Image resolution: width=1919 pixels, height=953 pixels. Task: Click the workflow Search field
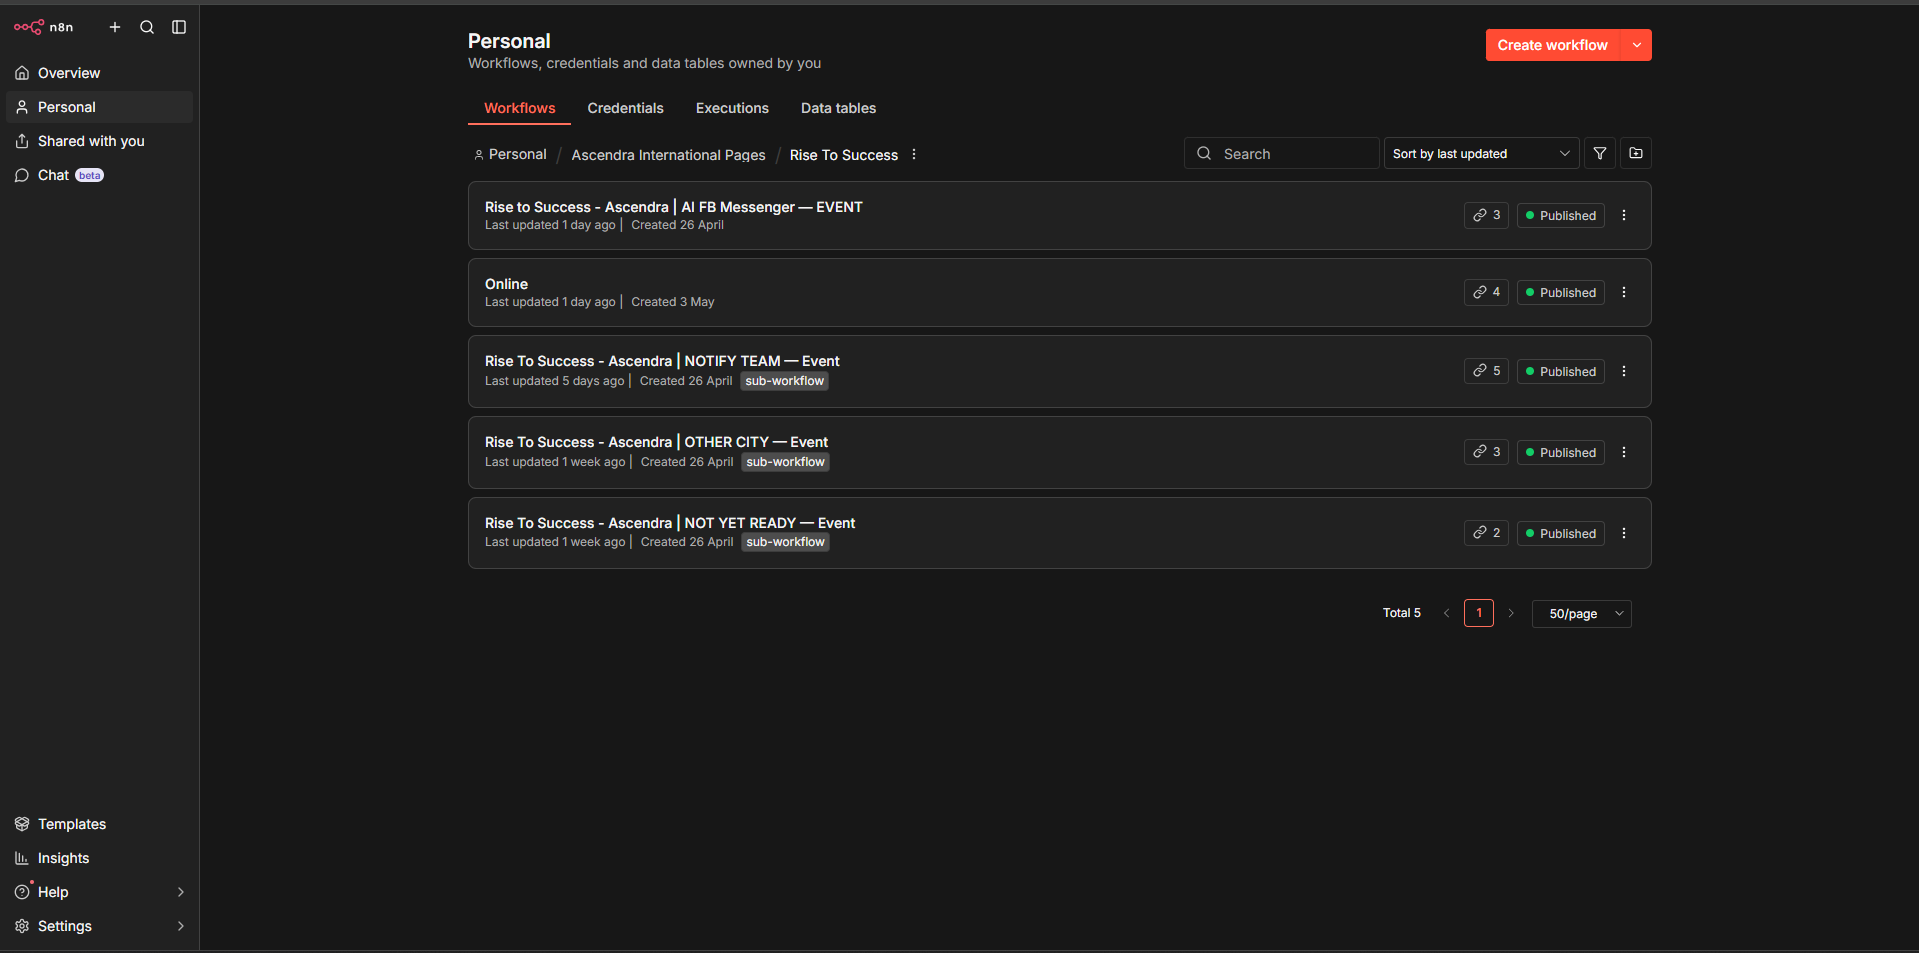click(1281, 153)
